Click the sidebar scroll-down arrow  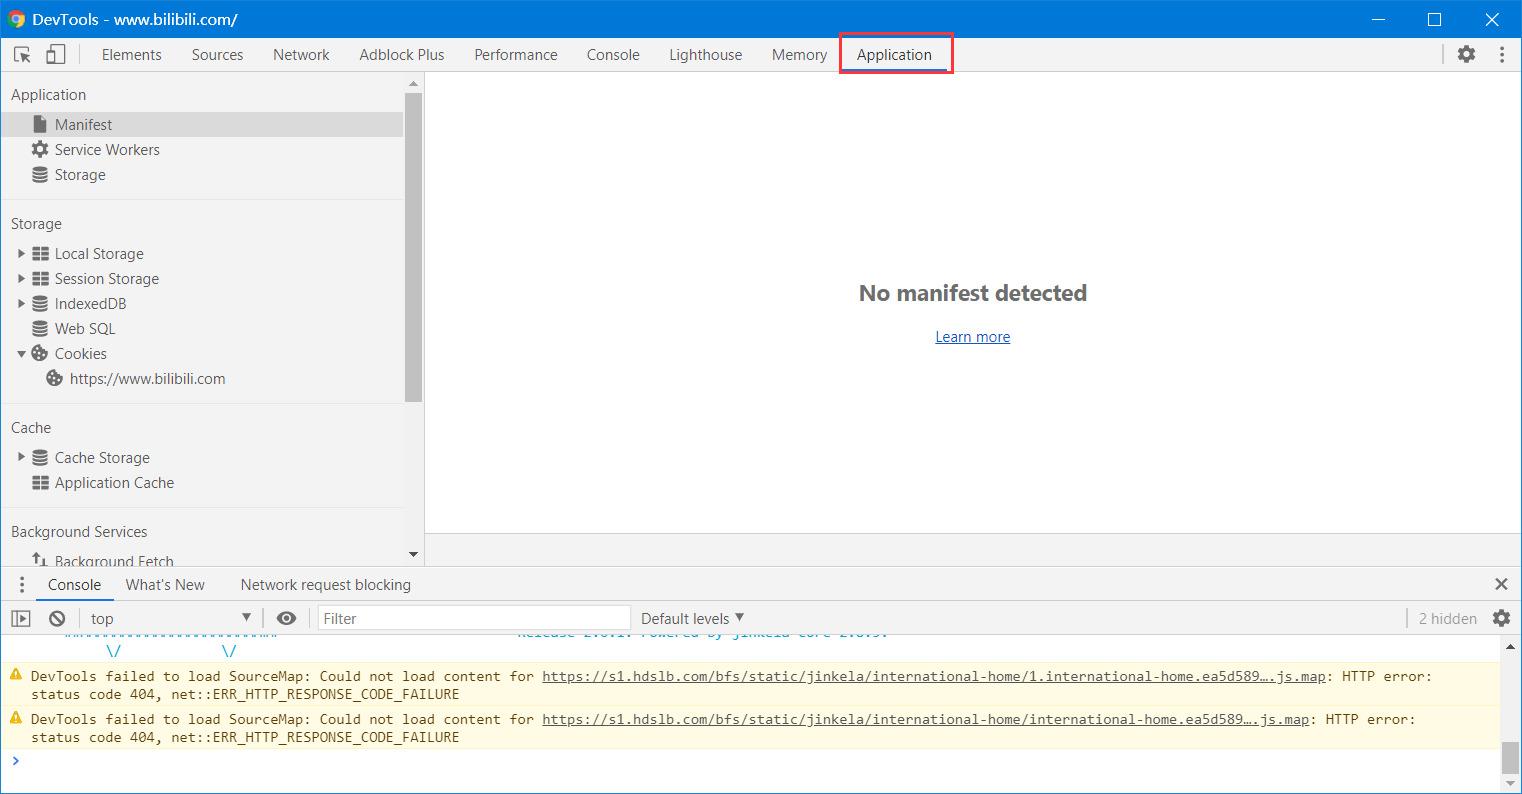(414, 554)
